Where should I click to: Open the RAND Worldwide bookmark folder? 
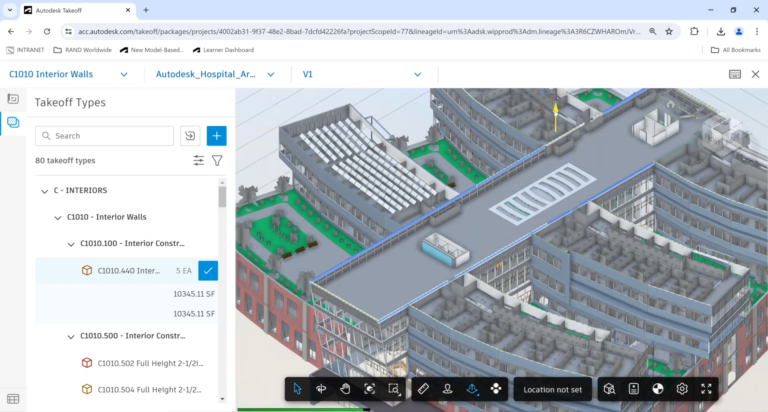[x=82, y=50]
